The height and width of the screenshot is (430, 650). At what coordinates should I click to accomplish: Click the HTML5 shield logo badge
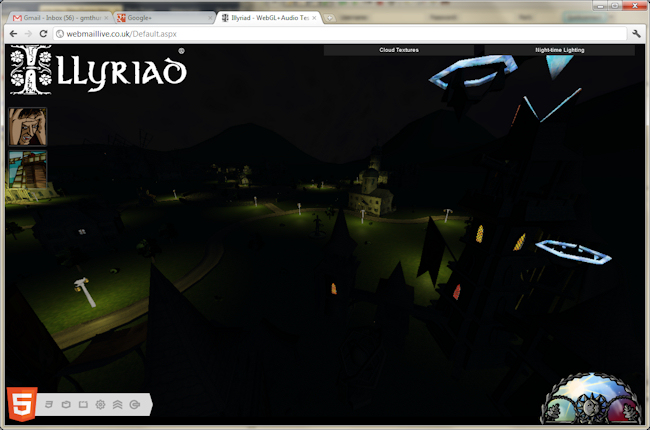click(22, 404)
